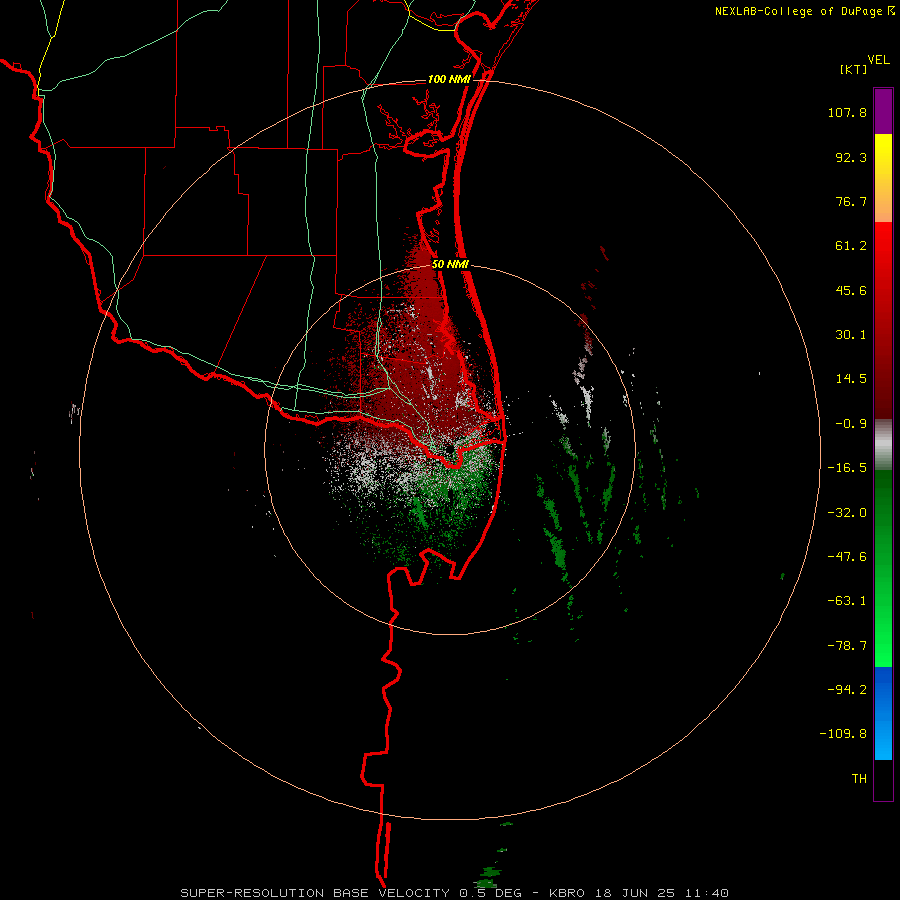Click the -16.5 legend value
Screen dimensions: 900x900
[847, 468]
